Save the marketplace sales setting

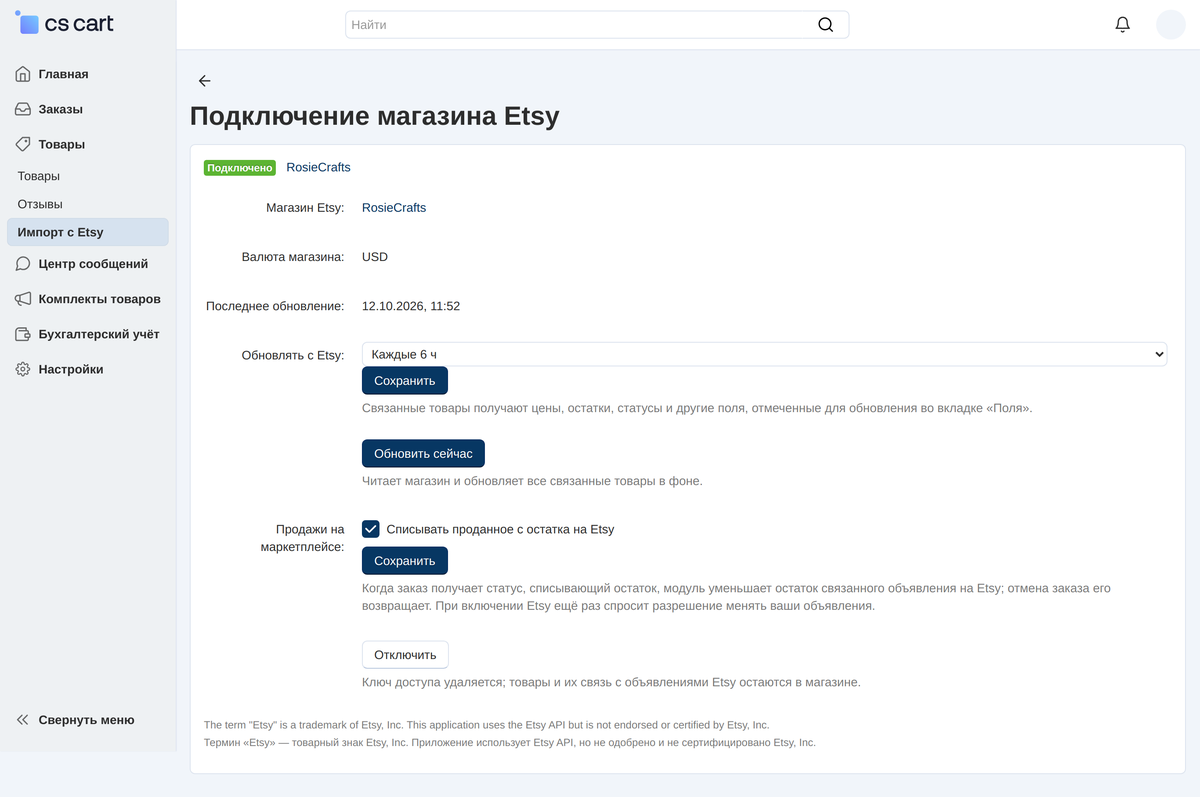pyautogui.click(x=405, y=561)
